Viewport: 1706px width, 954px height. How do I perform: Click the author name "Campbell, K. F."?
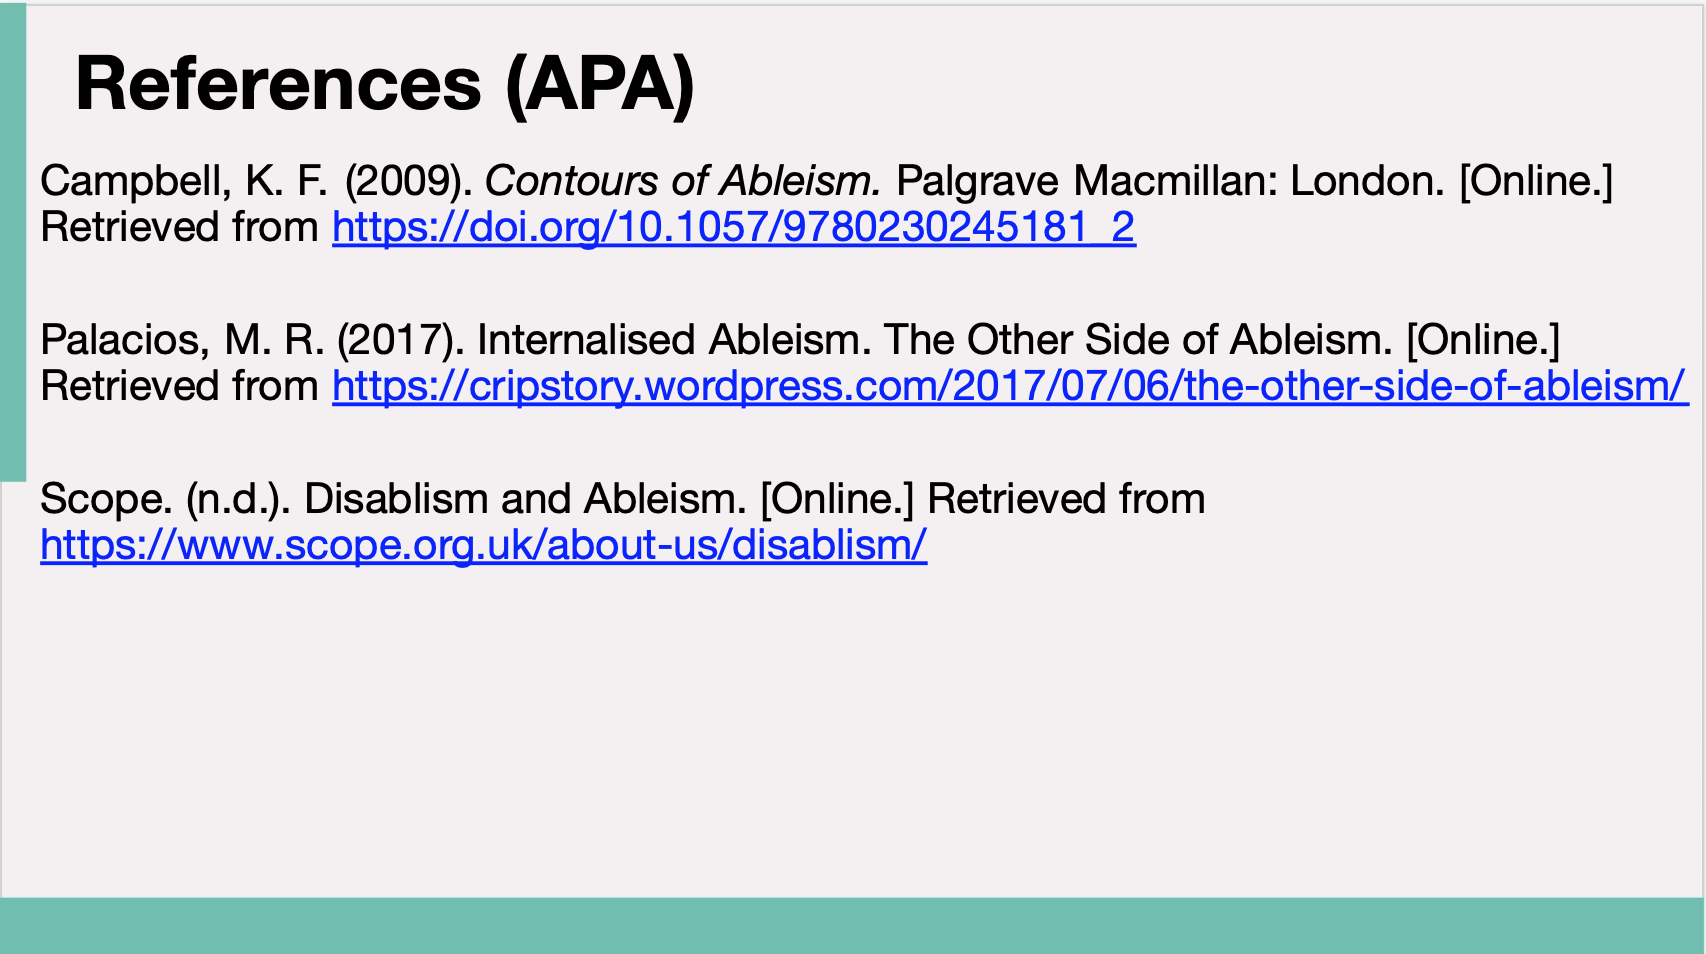(x=184, y=181)
